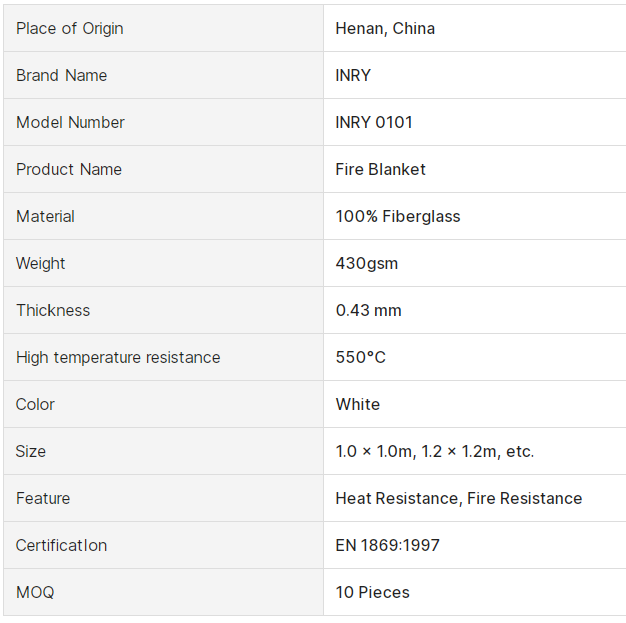This screenshot has height=623, width=626.
Task: Select the "550°C" temperature value
Action: 360,357
